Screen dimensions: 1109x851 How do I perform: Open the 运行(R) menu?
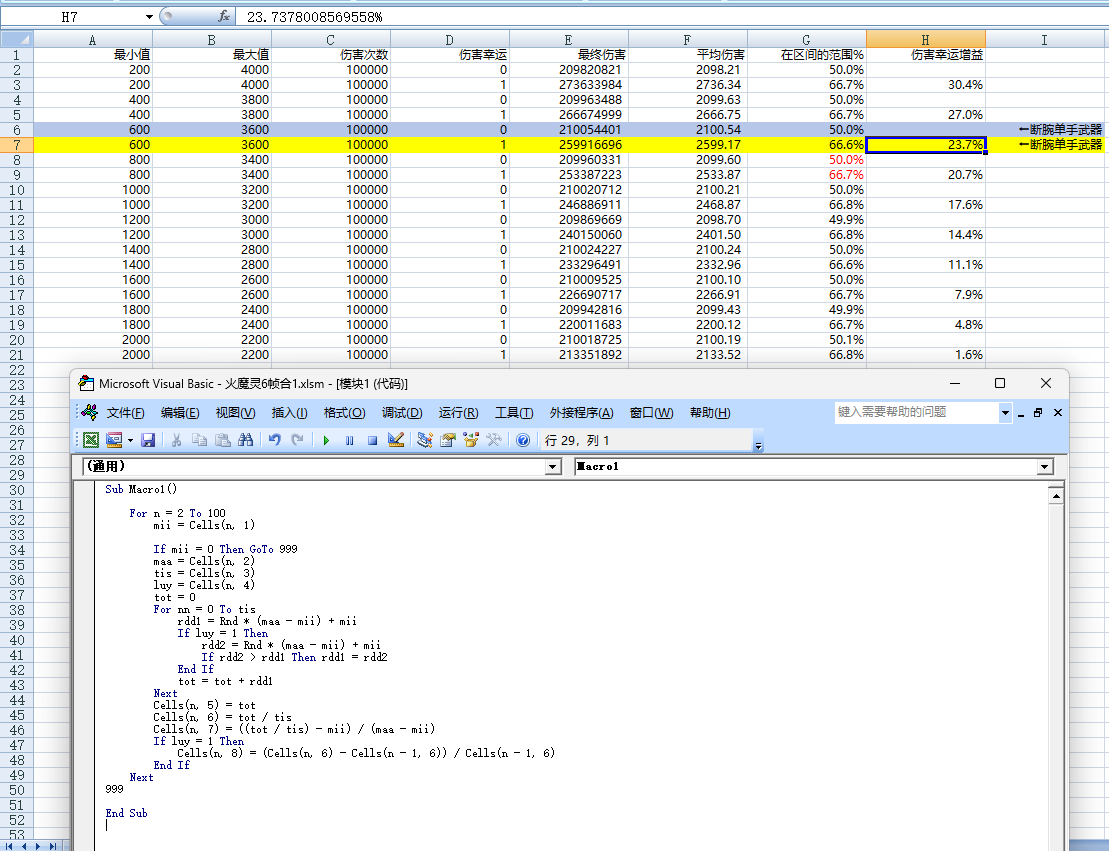click(x=458, y=413)
